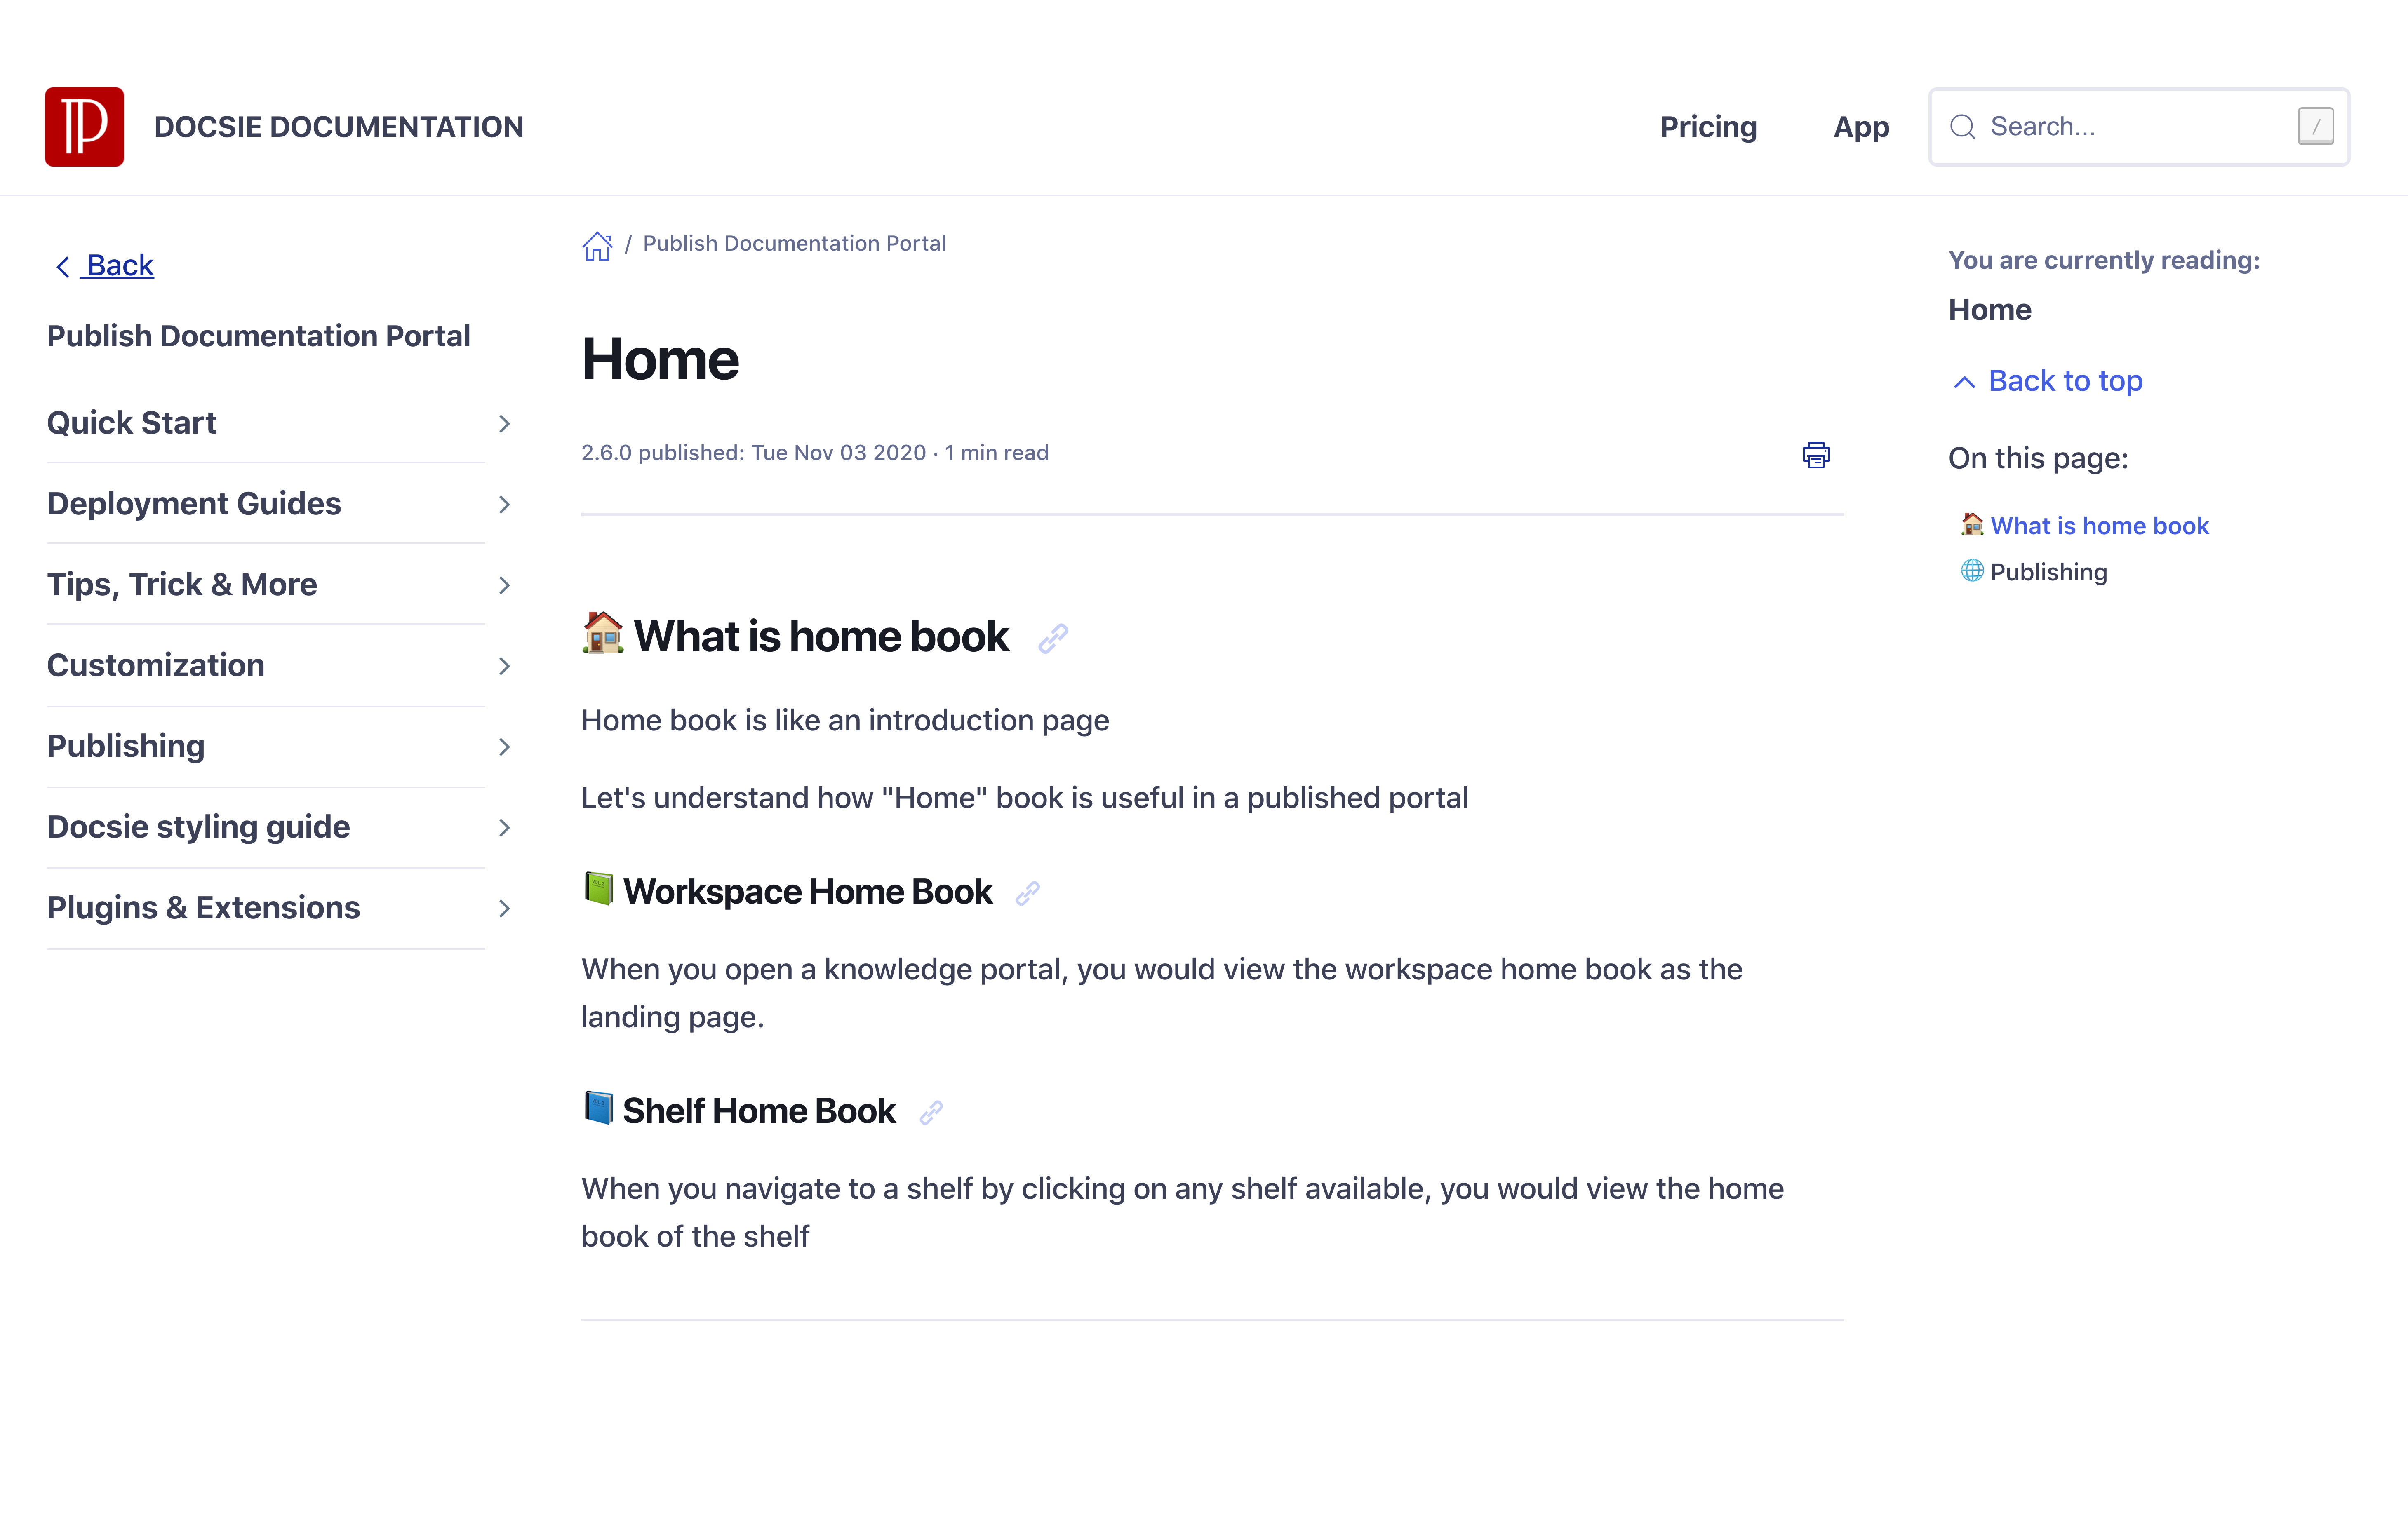Open Deployment Guides section
Image resolution: width=2408 pixels, height=1517 pixels.
194,504
